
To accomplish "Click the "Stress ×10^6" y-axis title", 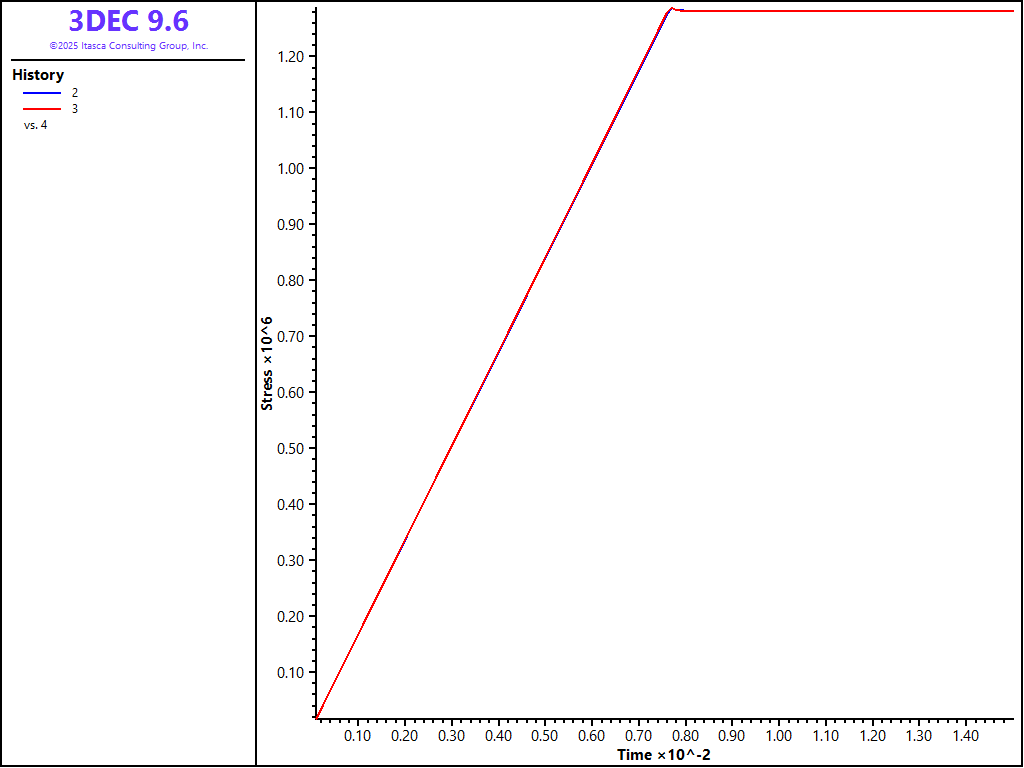I will [267, 361].
